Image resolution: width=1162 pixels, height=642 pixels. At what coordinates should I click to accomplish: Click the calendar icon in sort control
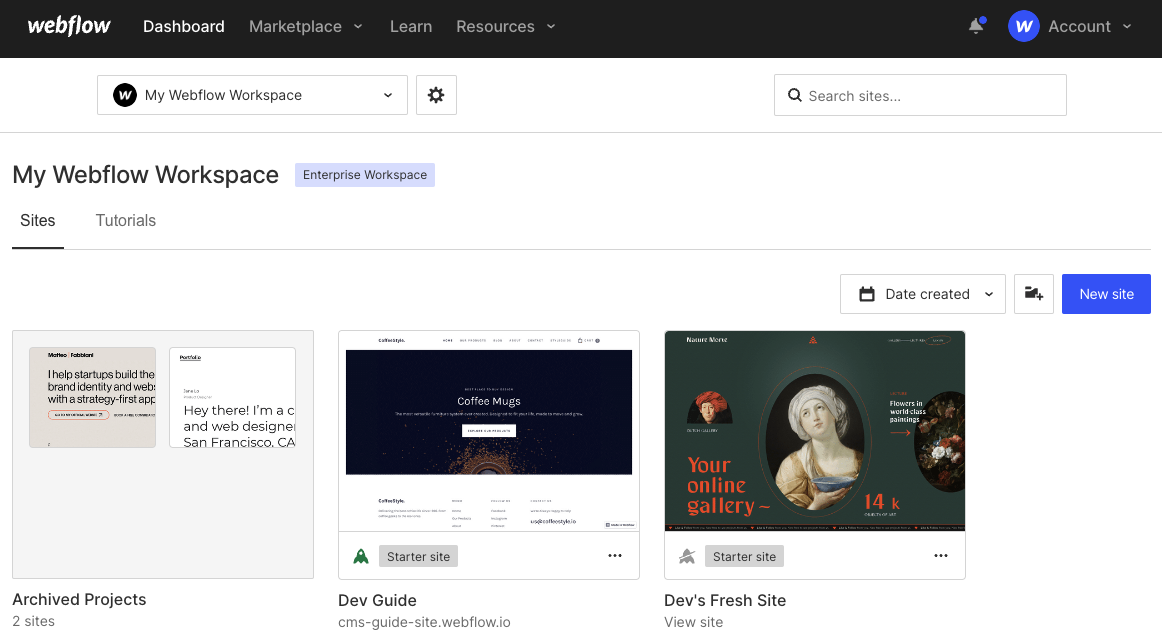pyautogui.click(x=866, y=294)
